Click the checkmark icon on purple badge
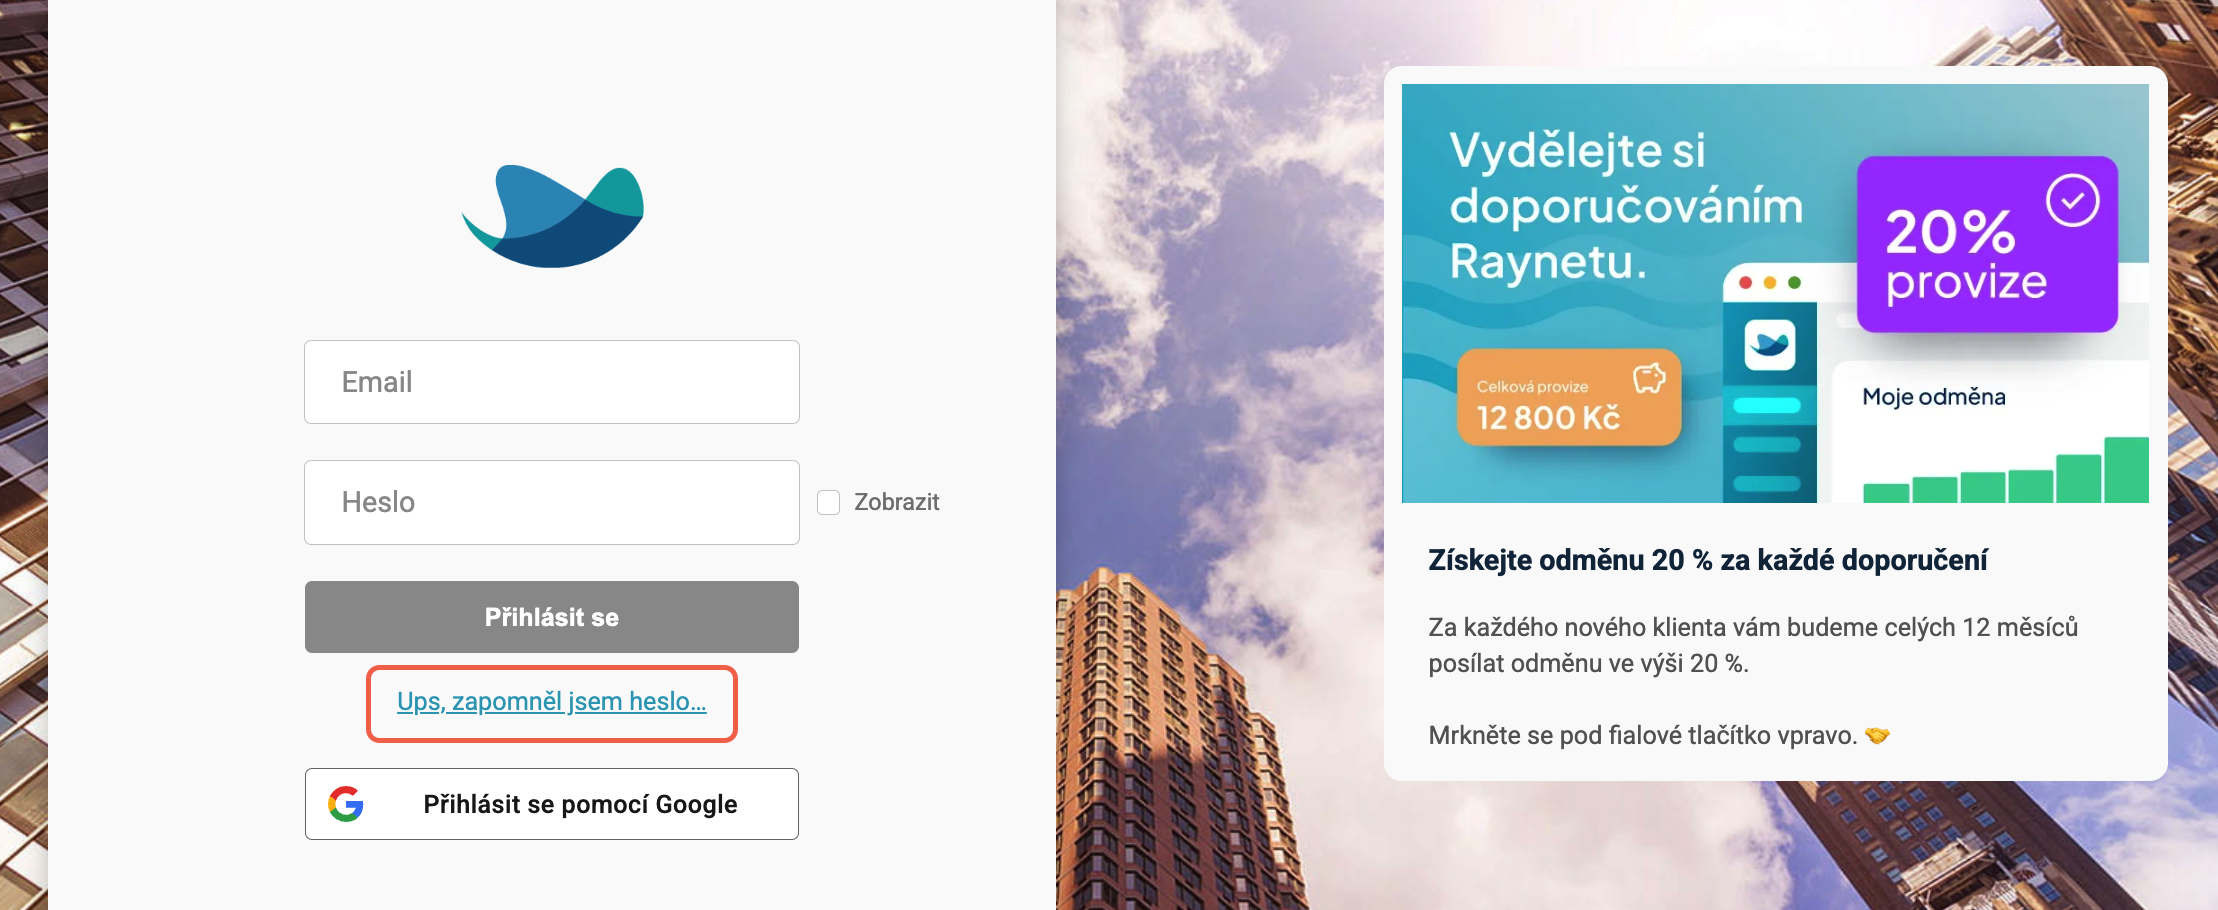Screen dimensions: 2218x910 [x=2072, y=201]
